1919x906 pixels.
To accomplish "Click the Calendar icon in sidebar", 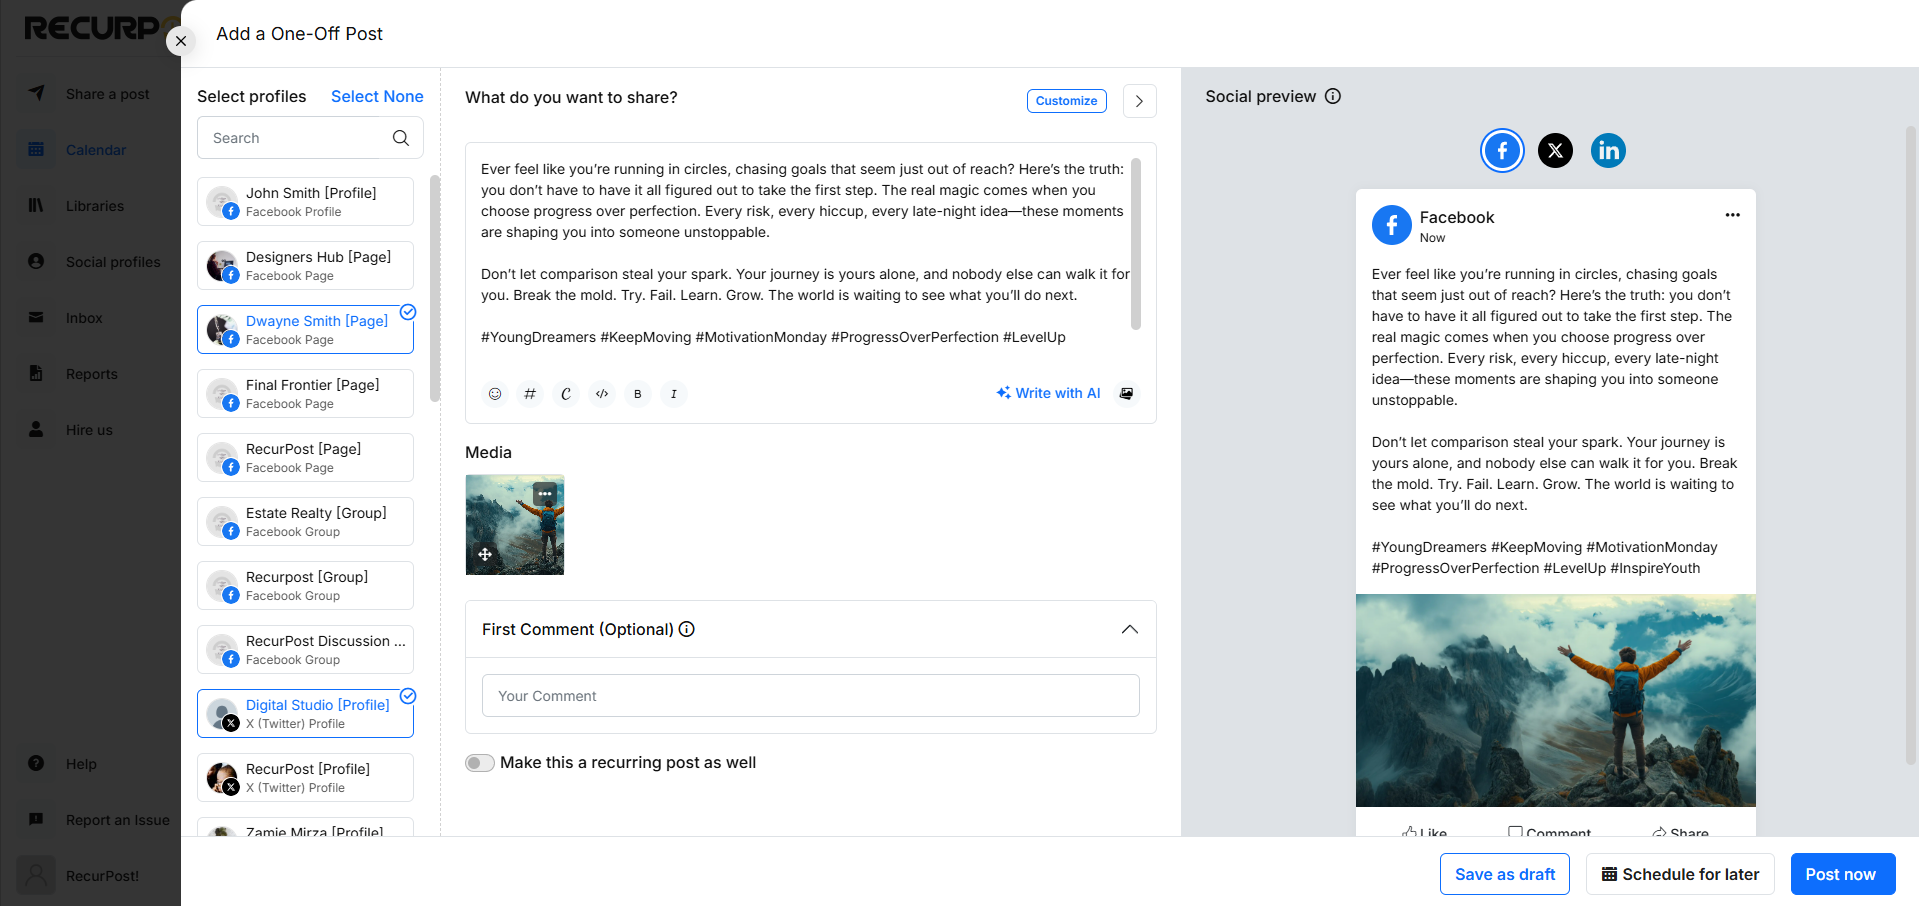I will click(36, 149).
